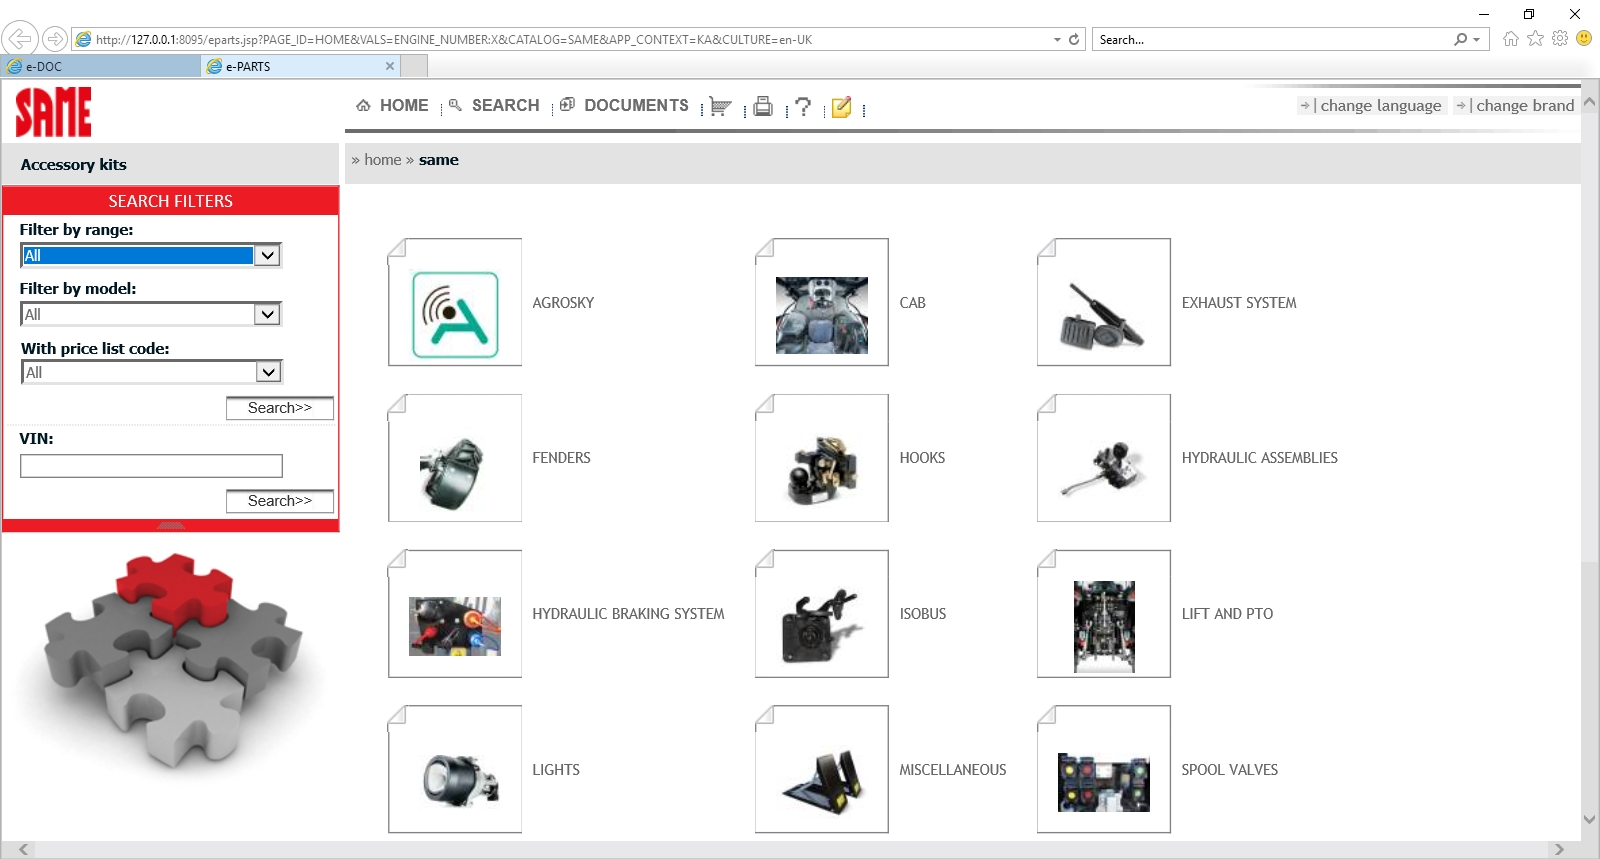
Task: Click the AGROSKY label text
Action: pyautogui.click(x=563, y=303)
